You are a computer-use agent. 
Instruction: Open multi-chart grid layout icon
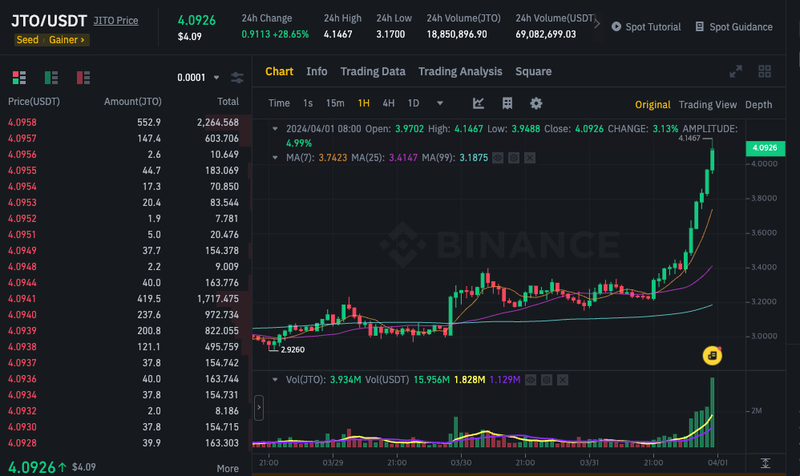pos(764,71)
